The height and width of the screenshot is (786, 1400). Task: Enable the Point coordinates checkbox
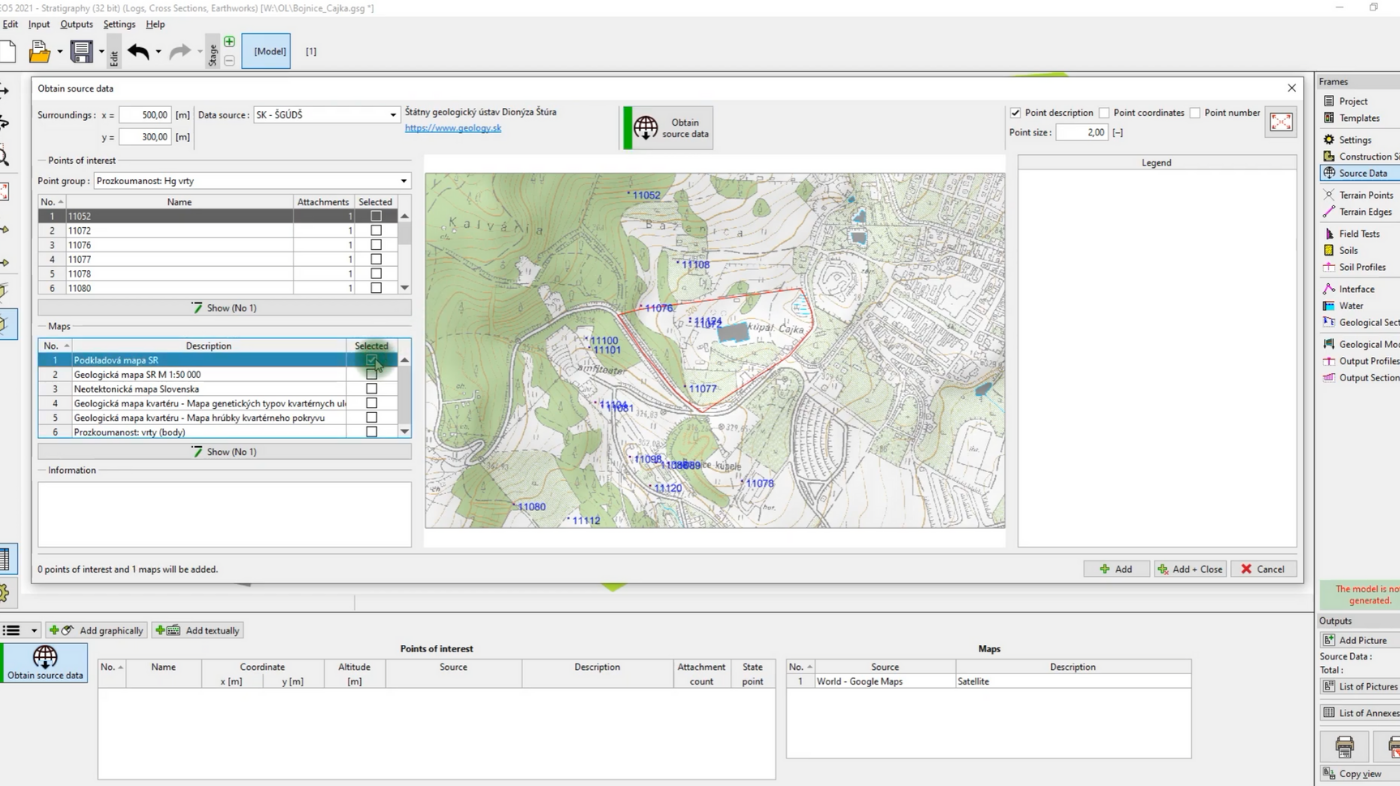tap(1104, 113)
